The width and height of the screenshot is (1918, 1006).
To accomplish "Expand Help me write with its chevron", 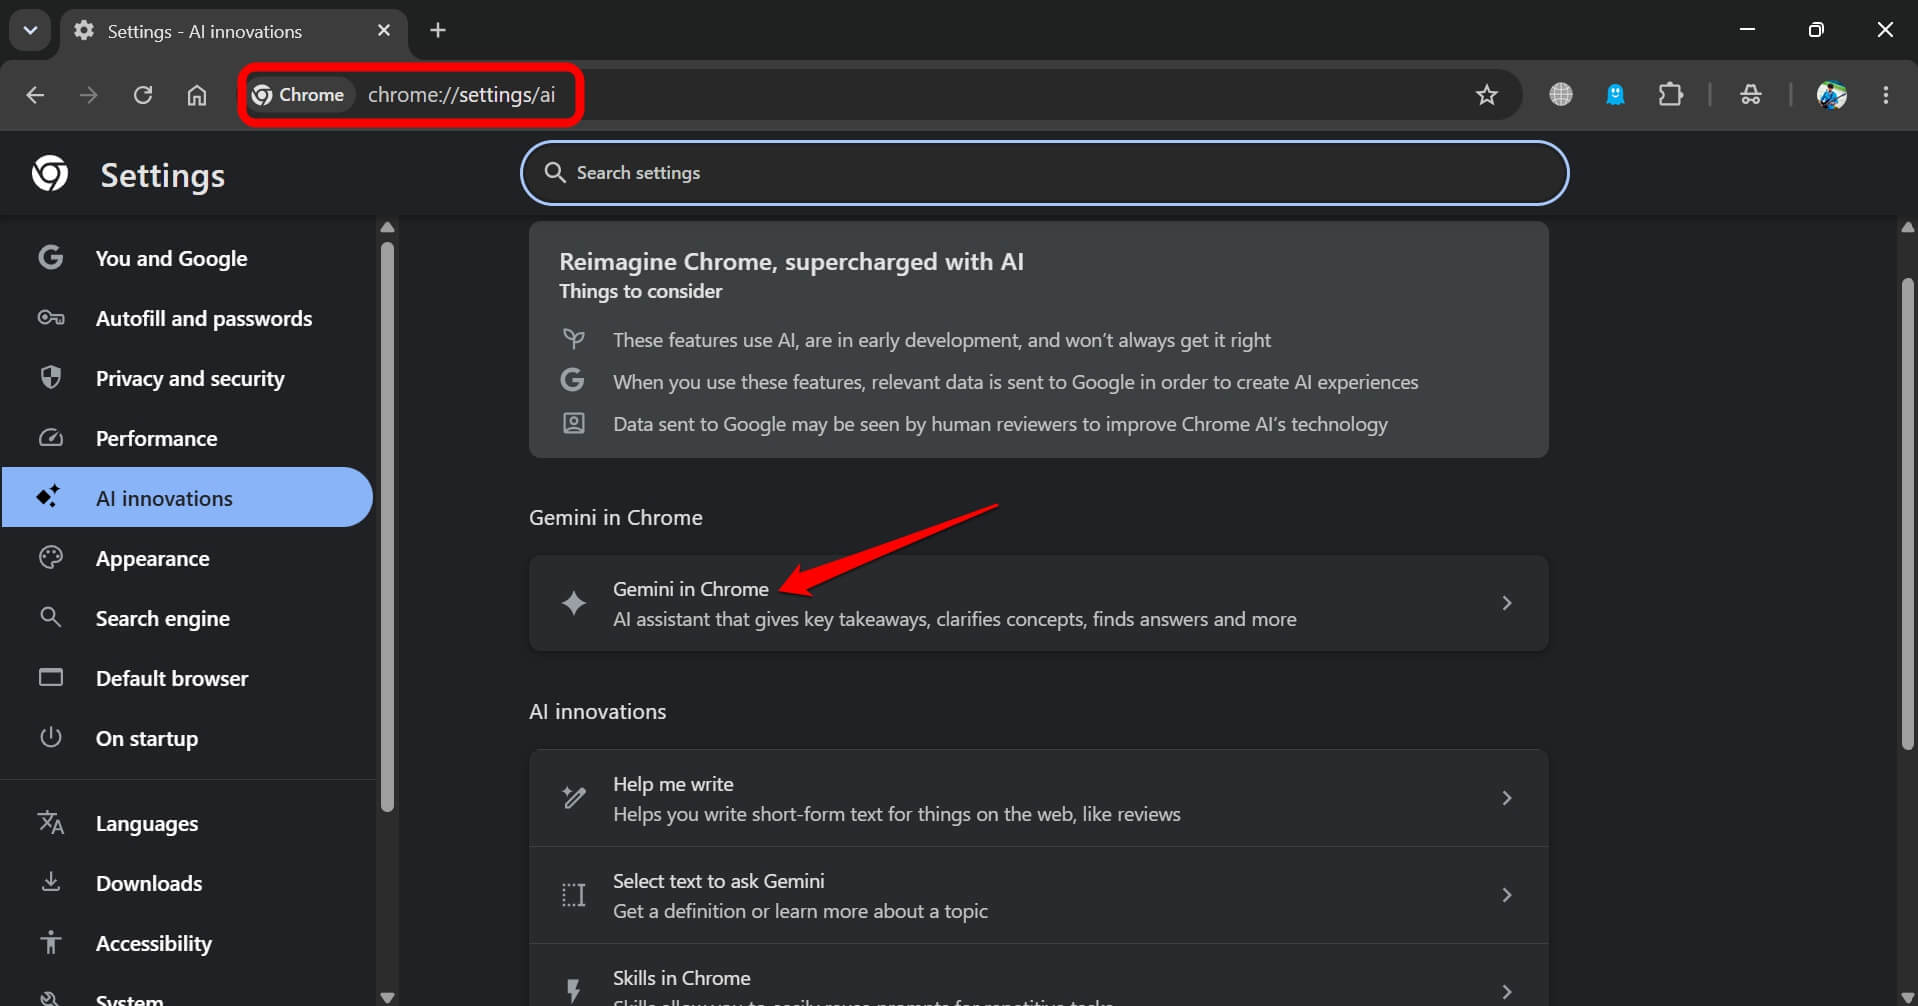I will click(x=1507, y=798).
